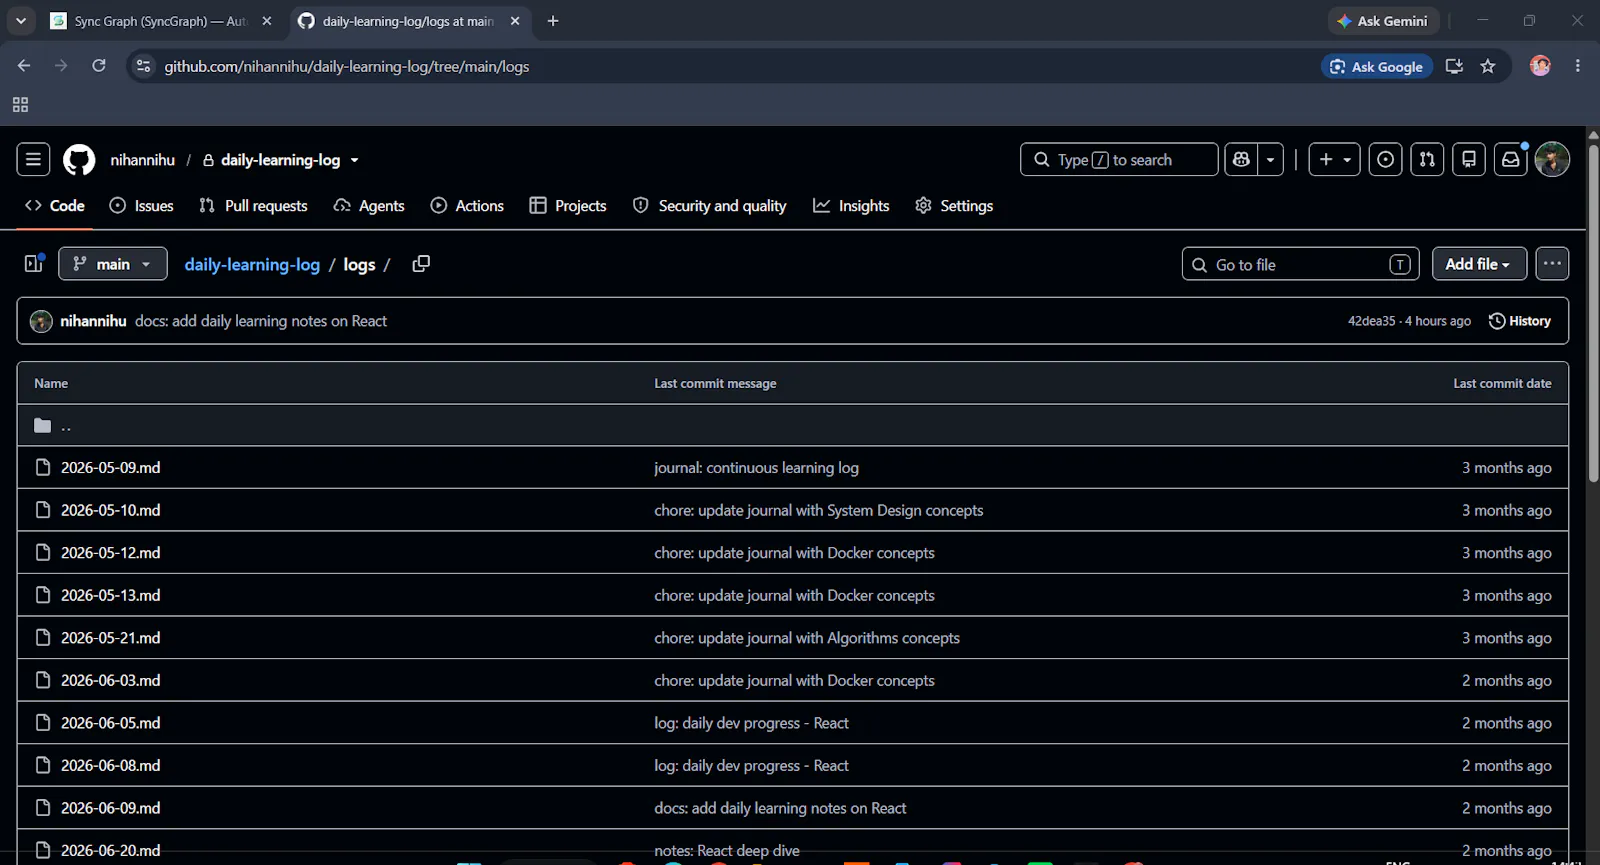Switch to the Issues tab
The height and width of the screenshot is (865, 1600).
click(x=141, y=205)
